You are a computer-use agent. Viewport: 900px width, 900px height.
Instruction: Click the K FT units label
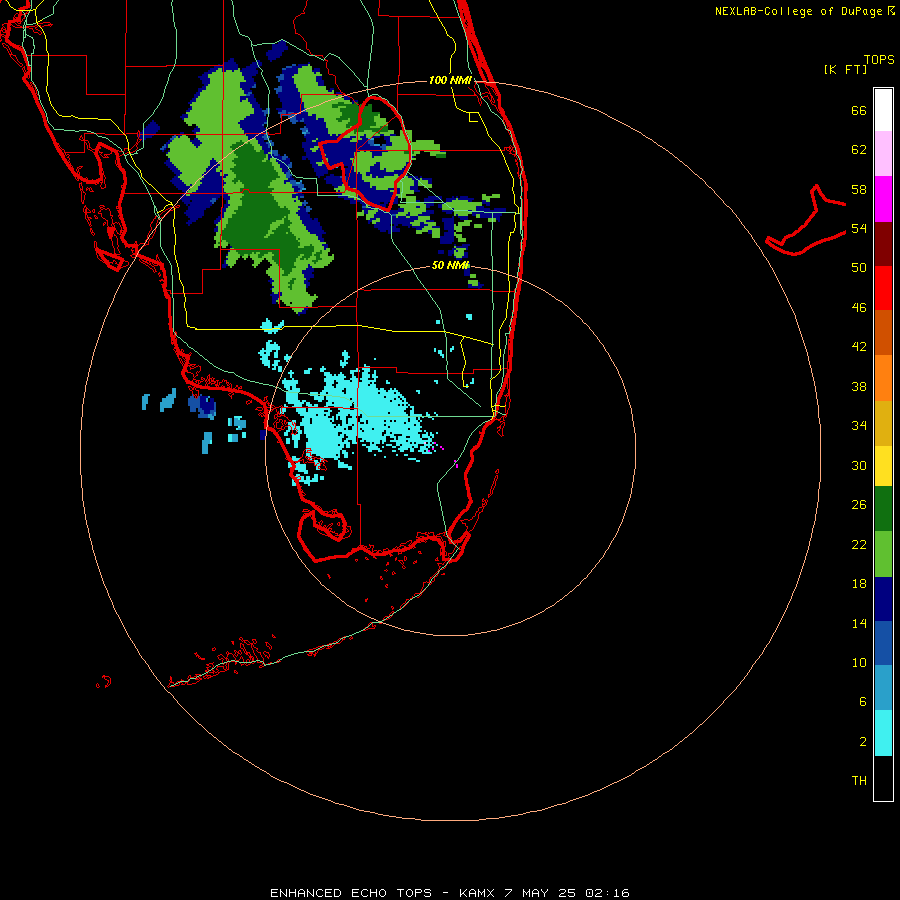[845, 69]
